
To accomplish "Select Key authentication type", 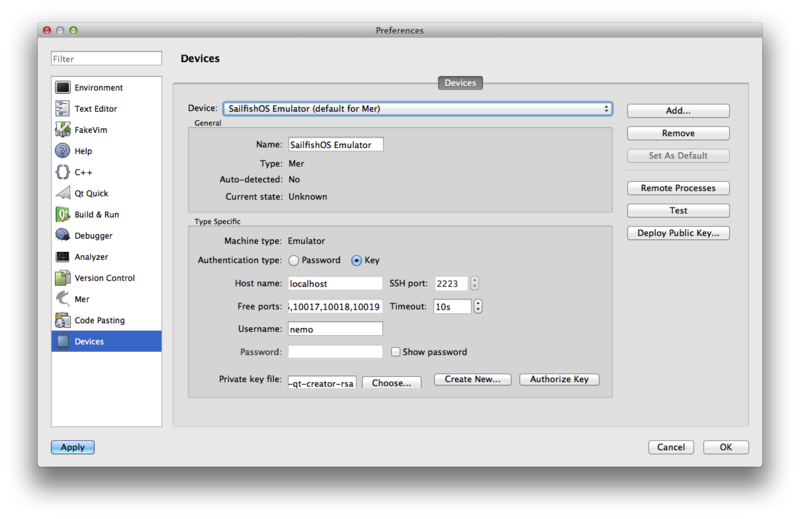I will click(356, 260).
